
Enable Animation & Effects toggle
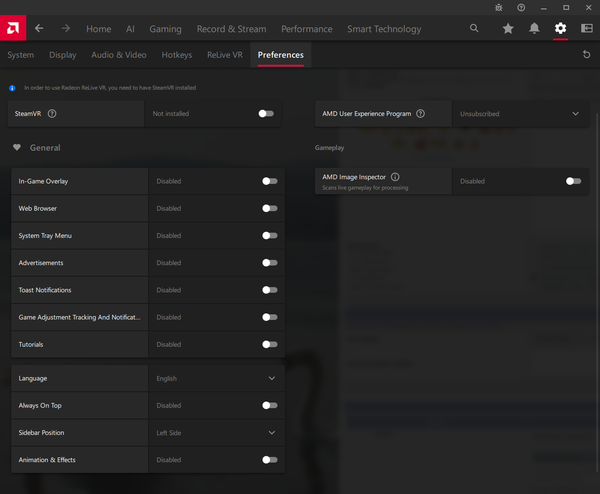click(x=270, y=460)
